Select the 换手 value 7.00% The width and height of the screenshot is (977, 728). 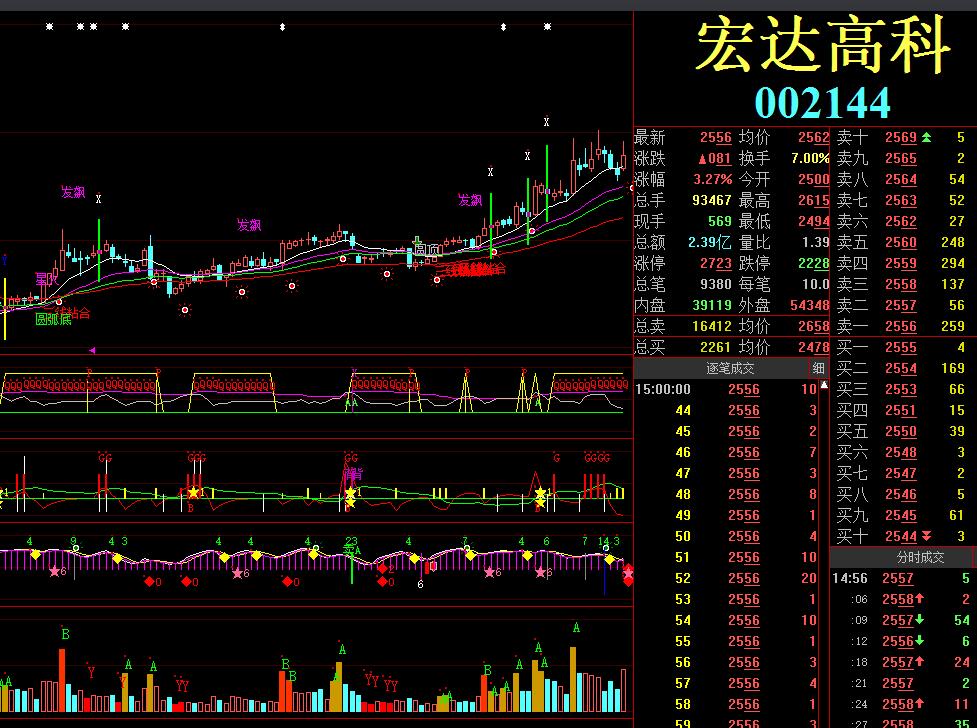(x=810, y=158)
